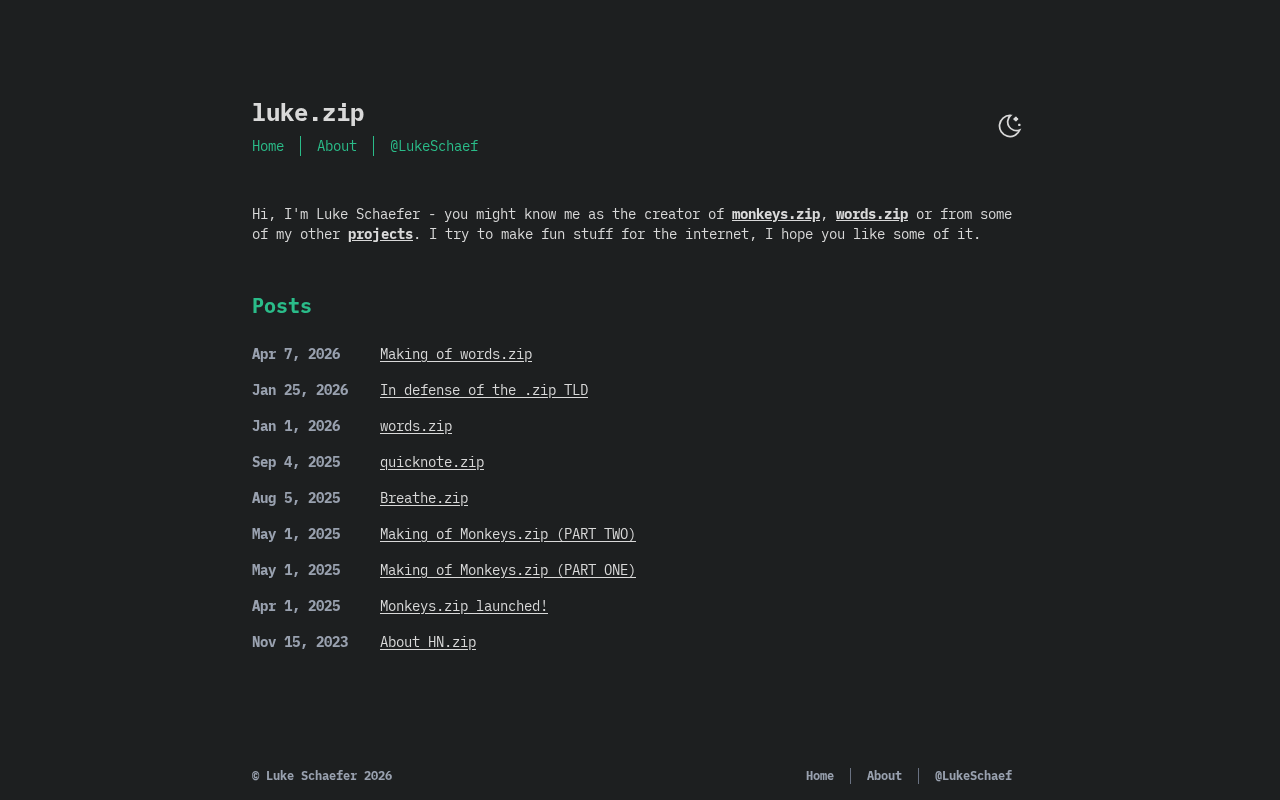This screenshot has height=800, width=1280.
Task: Open About in the header navigation
Action: pos(337,146)
